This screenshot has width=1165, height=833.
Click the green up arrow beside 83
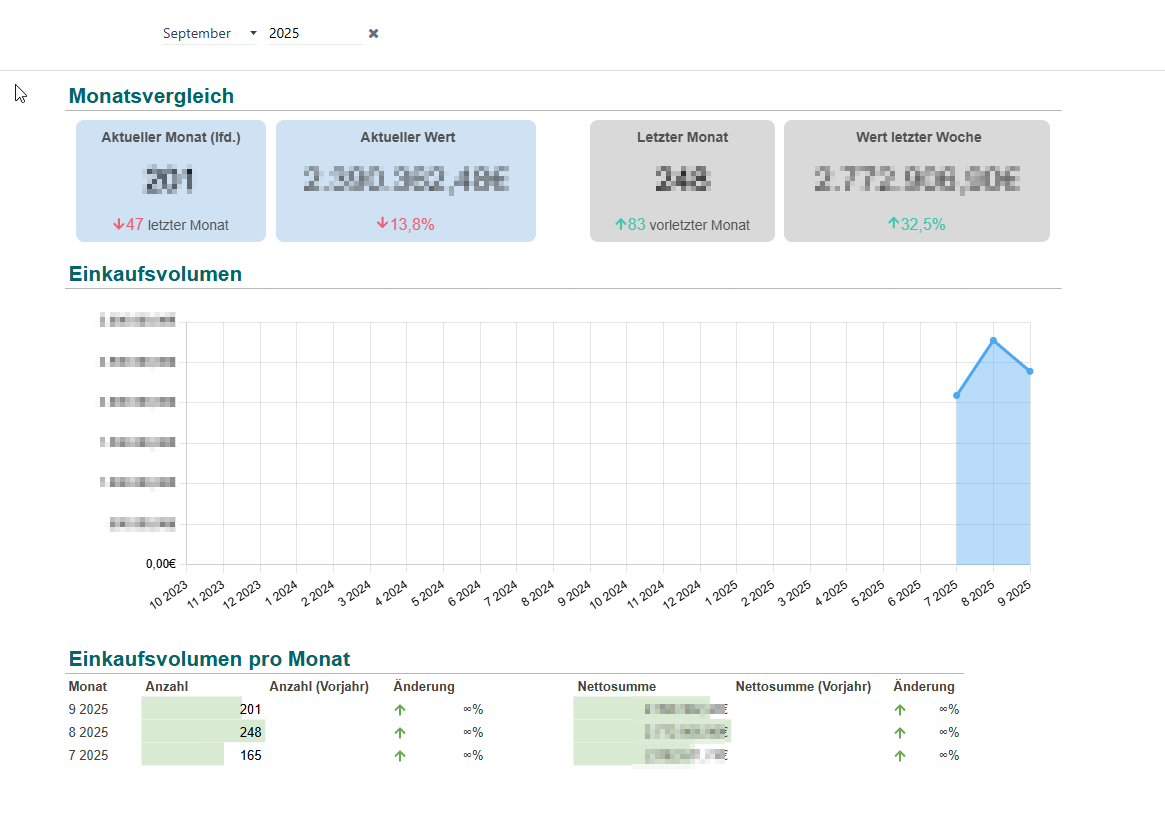click(x=620, y=224)
